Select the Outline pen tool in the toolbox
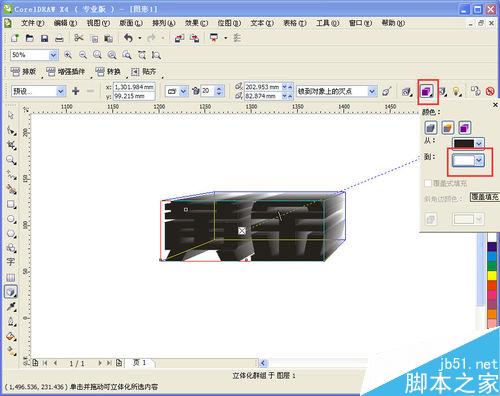This screenshot has height=396, width=500. pos(11,322)
